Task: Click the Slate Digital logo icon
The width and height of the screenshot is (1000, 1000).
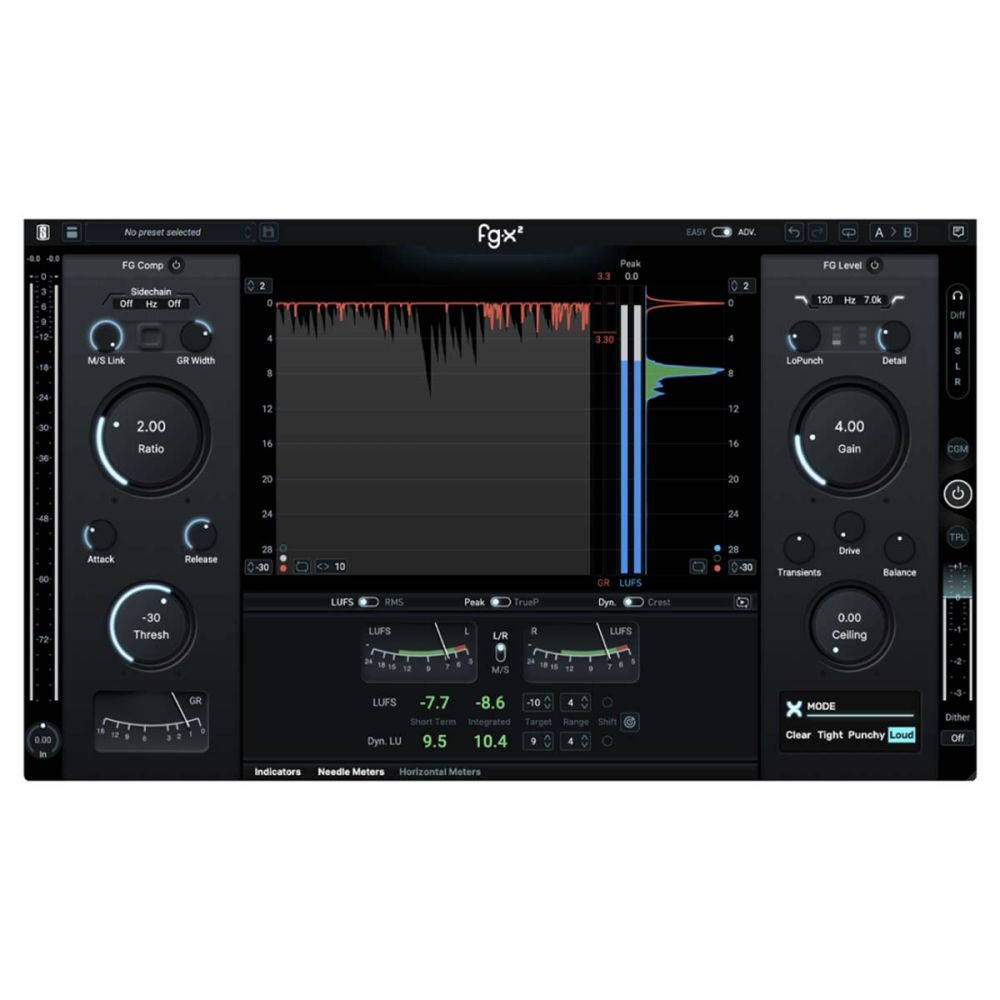Action: click(43, 232)
